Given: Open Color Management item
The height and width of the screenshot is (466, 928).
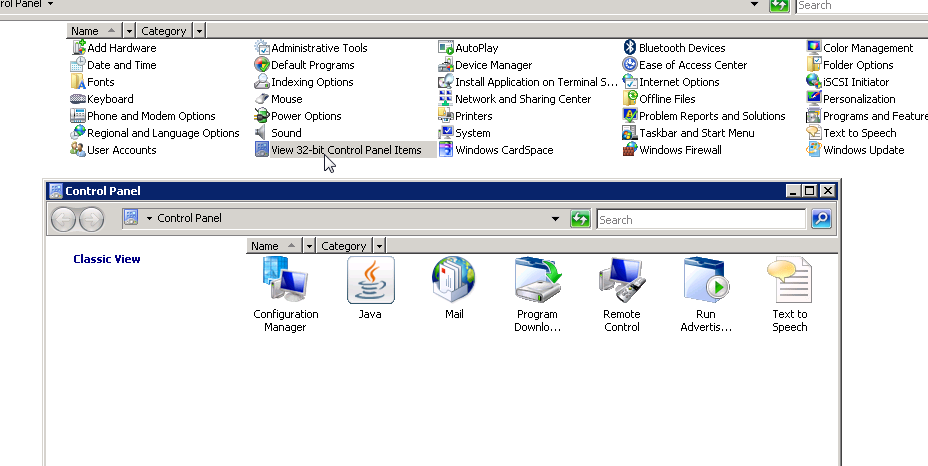Looking at the screenshot, I should pyautogui.click(x=860, y=48).
